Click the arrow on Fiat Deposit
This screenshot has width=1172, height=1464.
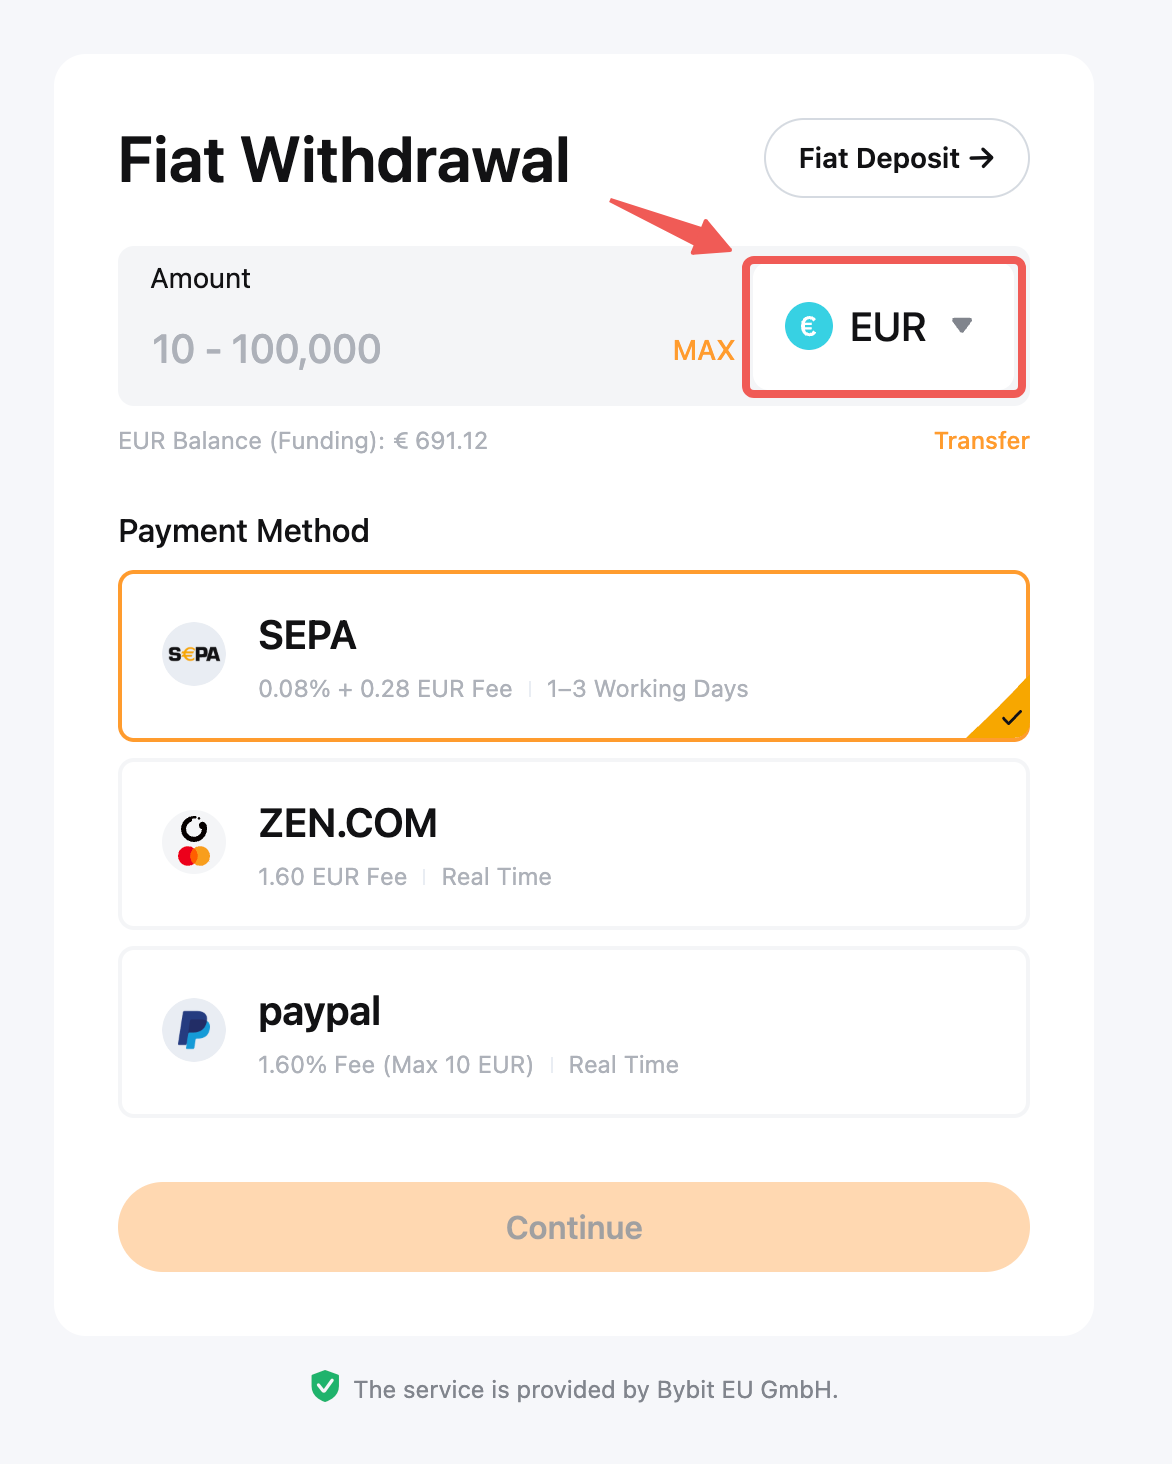pos(982,158)
